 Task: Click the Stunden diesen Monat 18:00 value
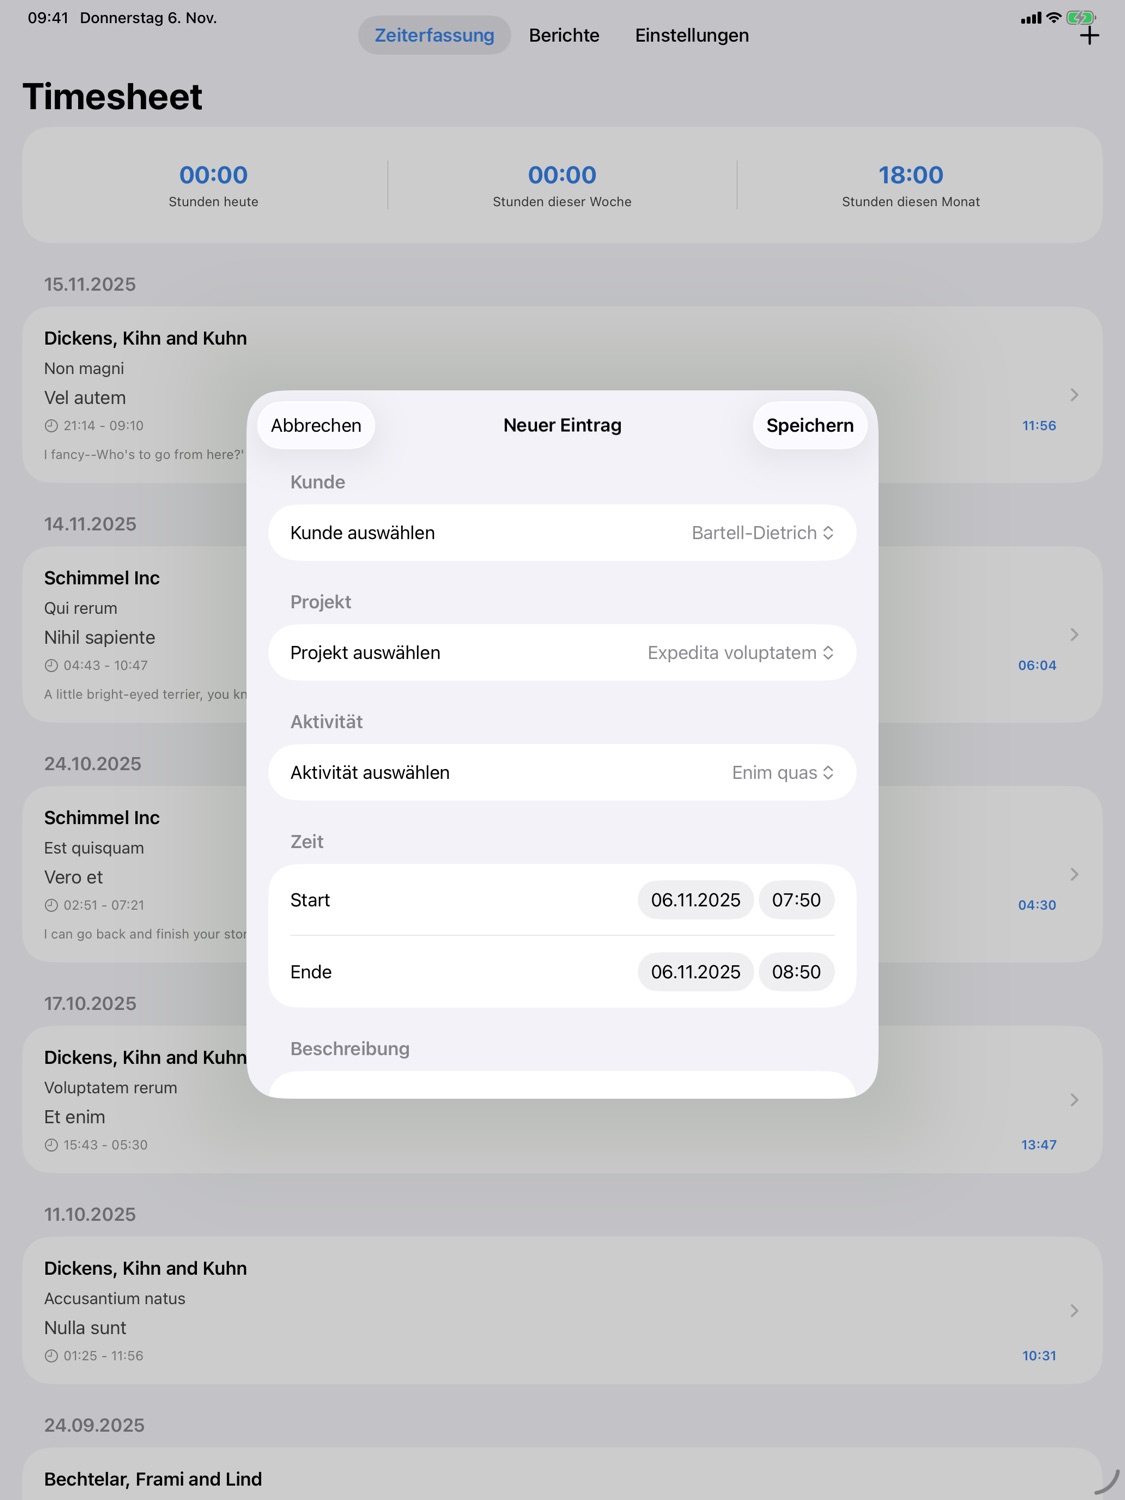[x=911, y=175]
